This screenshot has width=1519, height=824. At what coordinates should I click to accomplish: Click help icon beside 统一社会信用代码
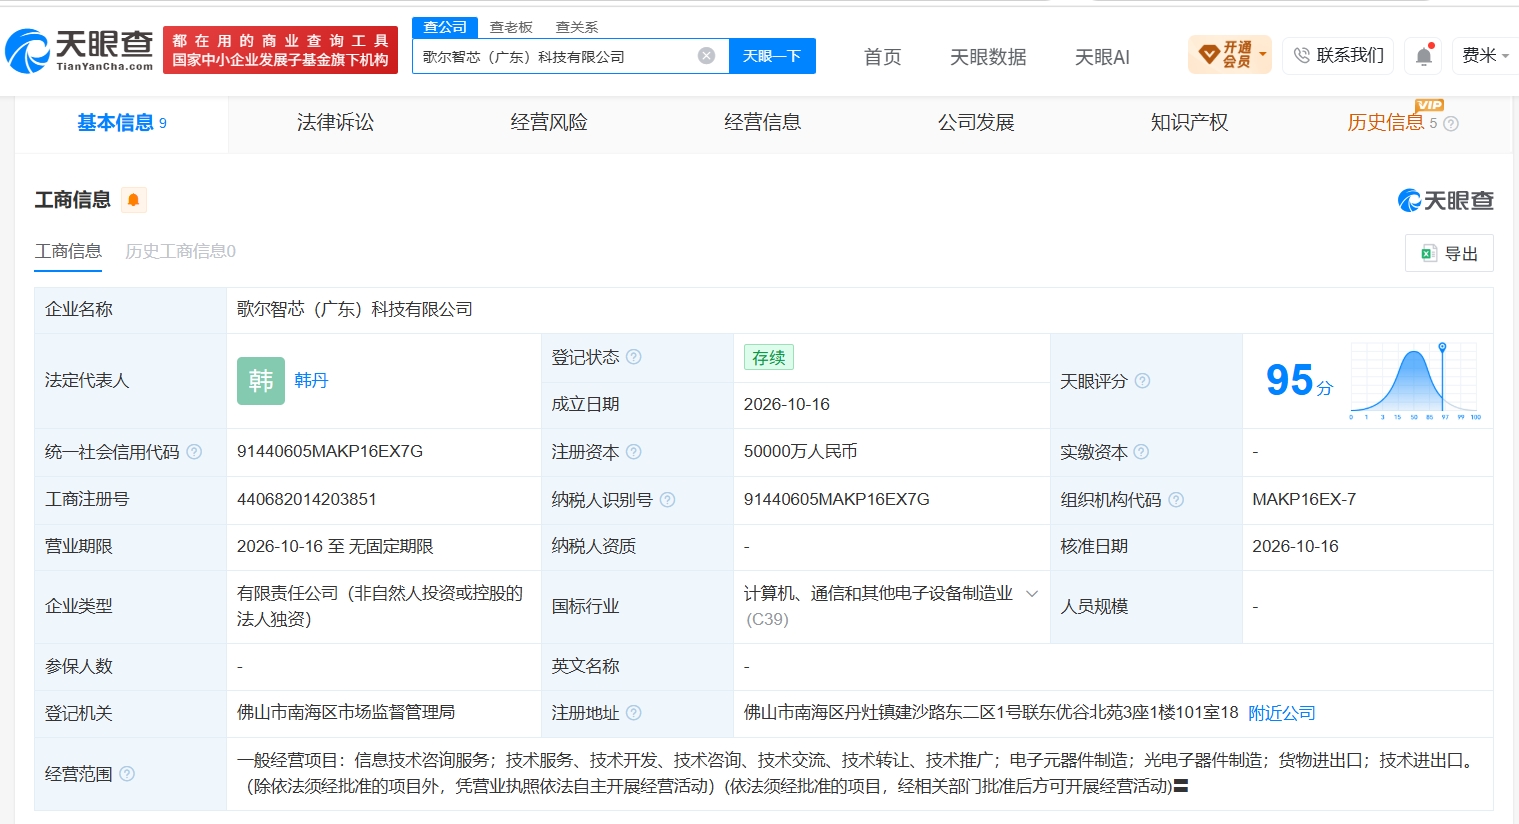pyautogui.click(x=194, y=452)
